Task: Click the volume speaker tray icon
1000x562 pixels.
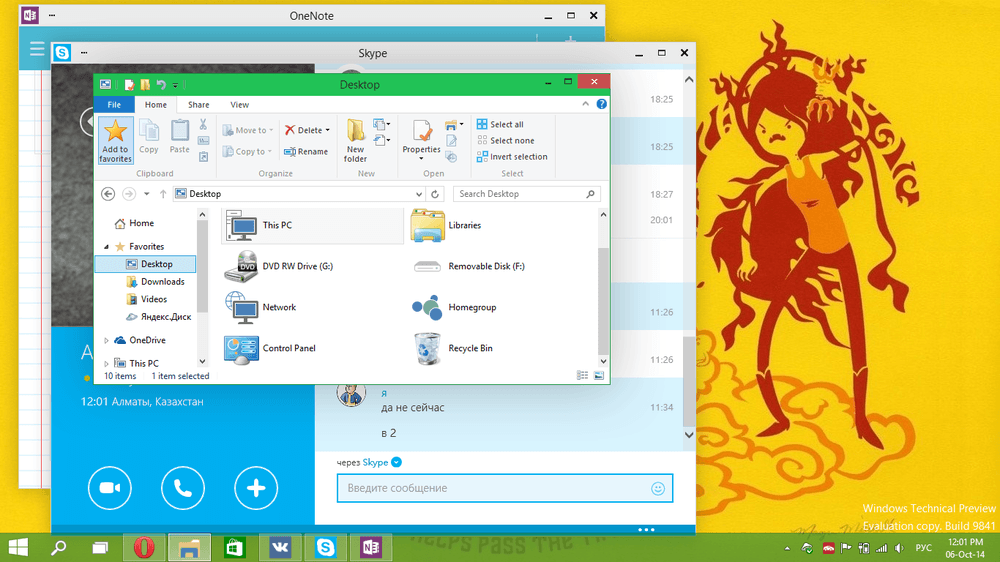Action: pyautogui.click(x=899, y=548)
